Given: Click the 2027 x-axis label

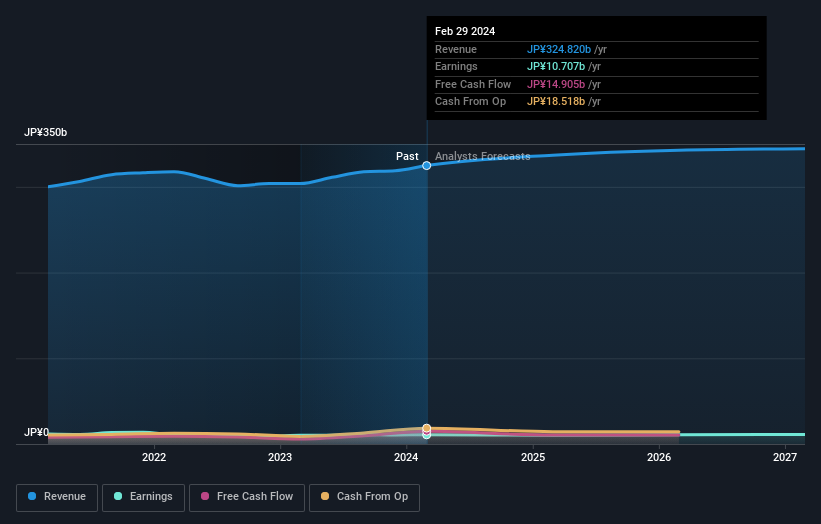Looking at the screenshot, I should click(x=785, y=457).
